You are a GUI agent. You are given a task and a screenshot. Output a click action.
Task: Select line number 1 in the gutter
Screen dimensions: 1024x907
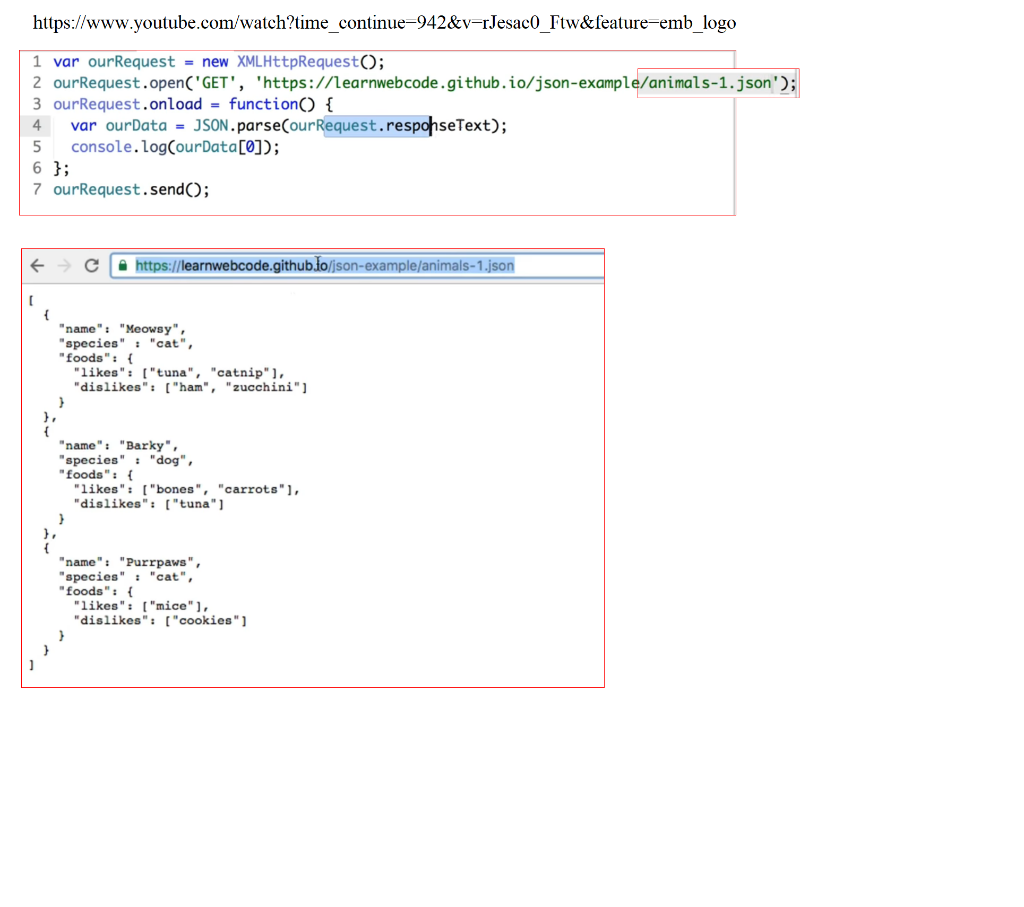click(37, 61)
